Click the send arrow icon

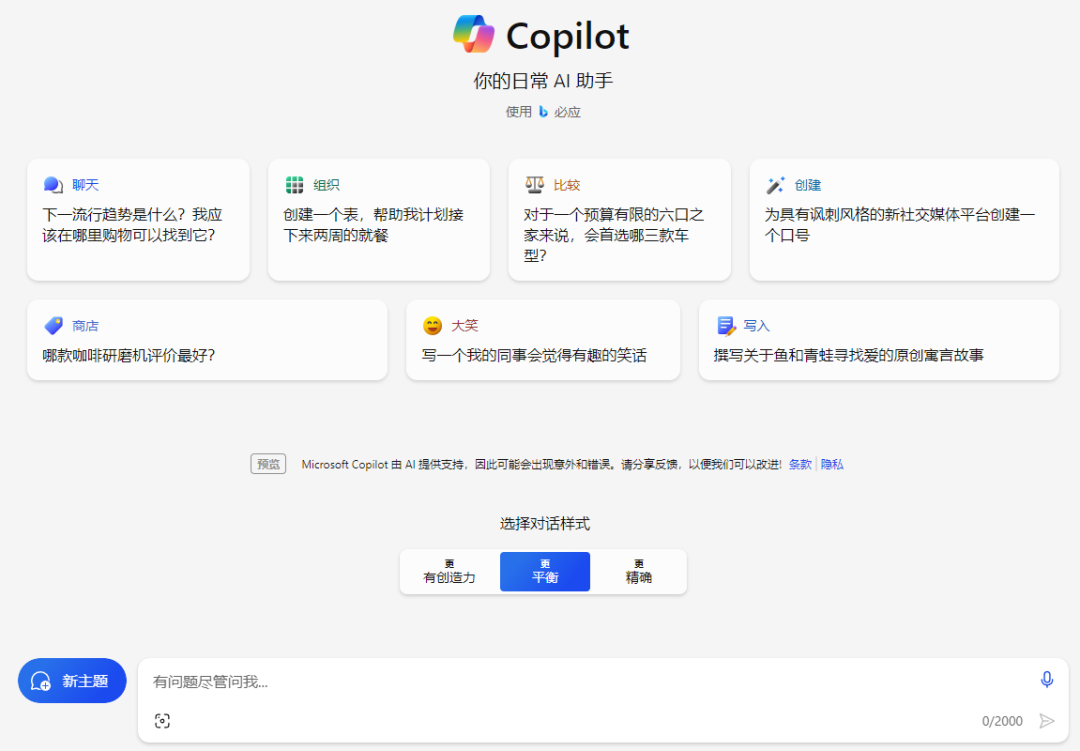[1047, 721]
